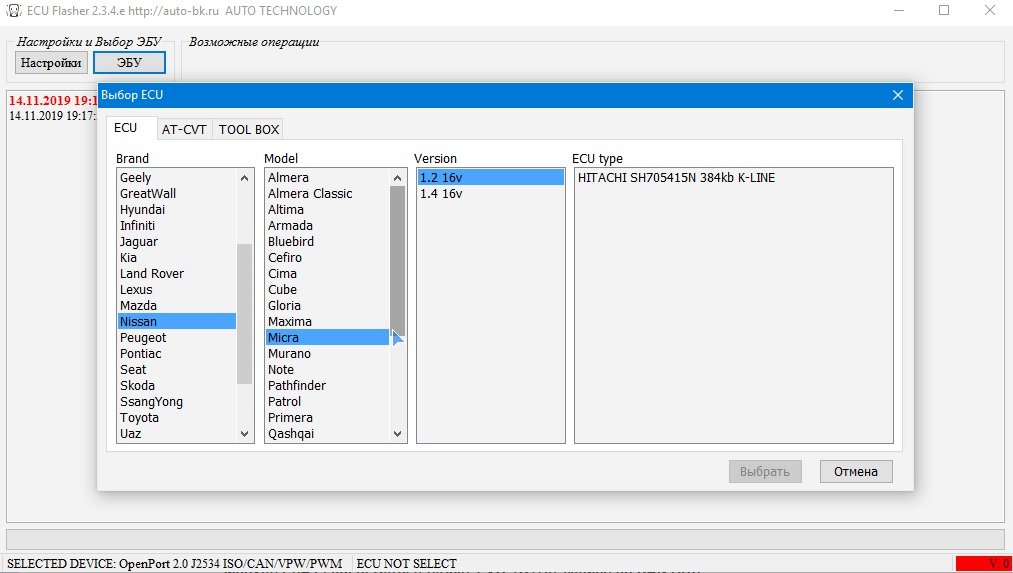Click the ECU Flasher app icon in title bar
This screenshot has height=573, width=1013.
[14, 10]
